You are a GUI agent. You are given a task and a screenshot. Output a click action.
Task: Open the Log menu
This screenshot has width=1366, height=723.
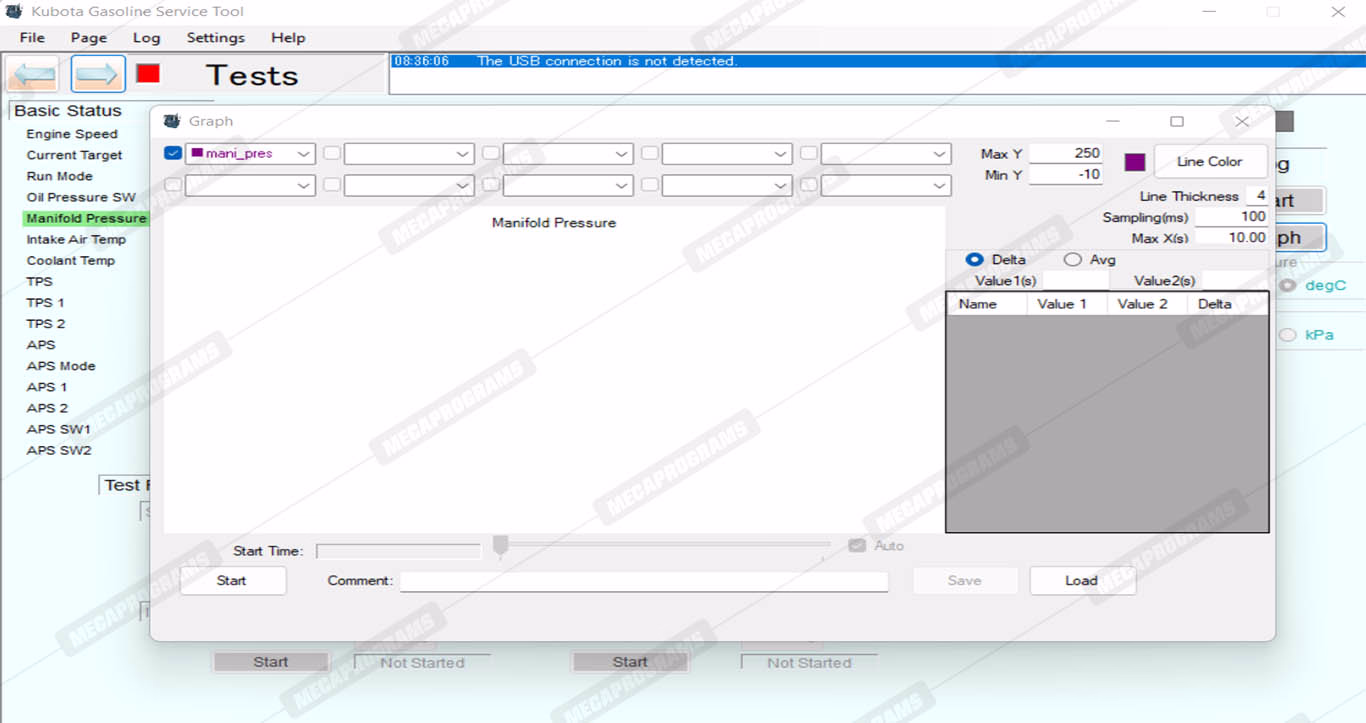pyautogui.click(x=146, y=38)
